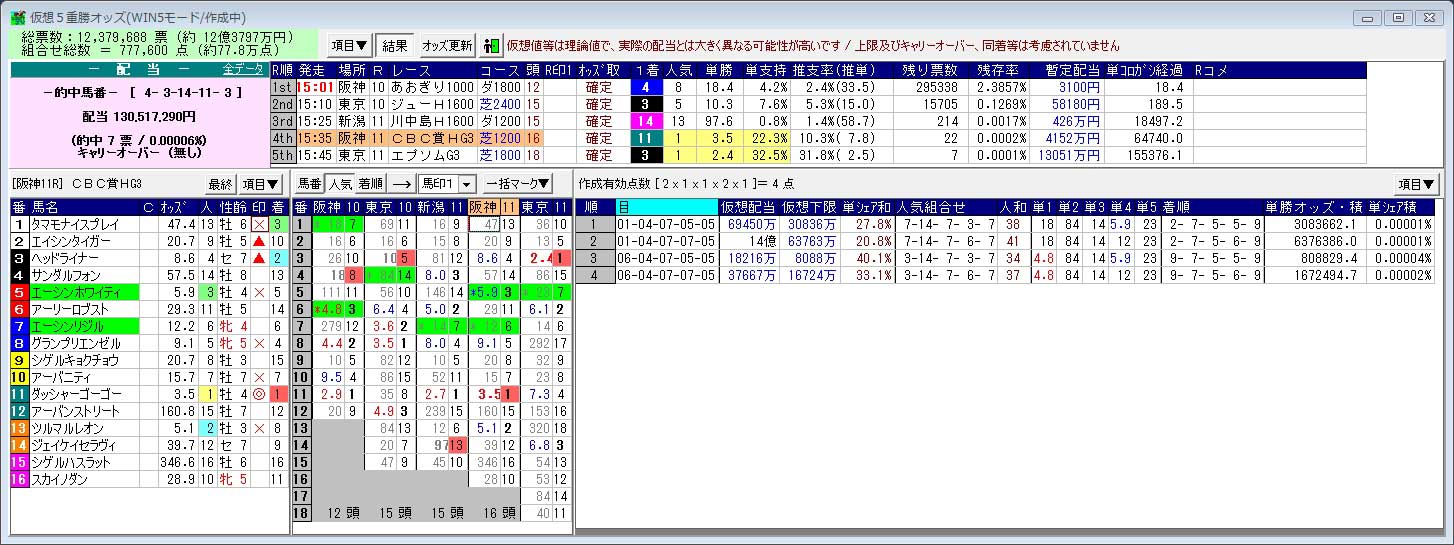Open the 全データ link in payout header
This screenshot has height=545, width=1454.
(240, 70)
